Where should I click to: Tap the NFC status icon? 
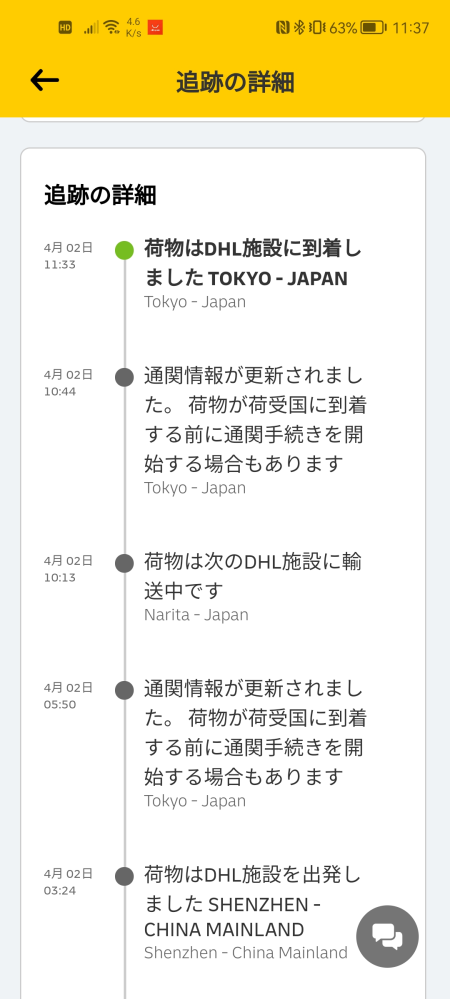point(282,27)
